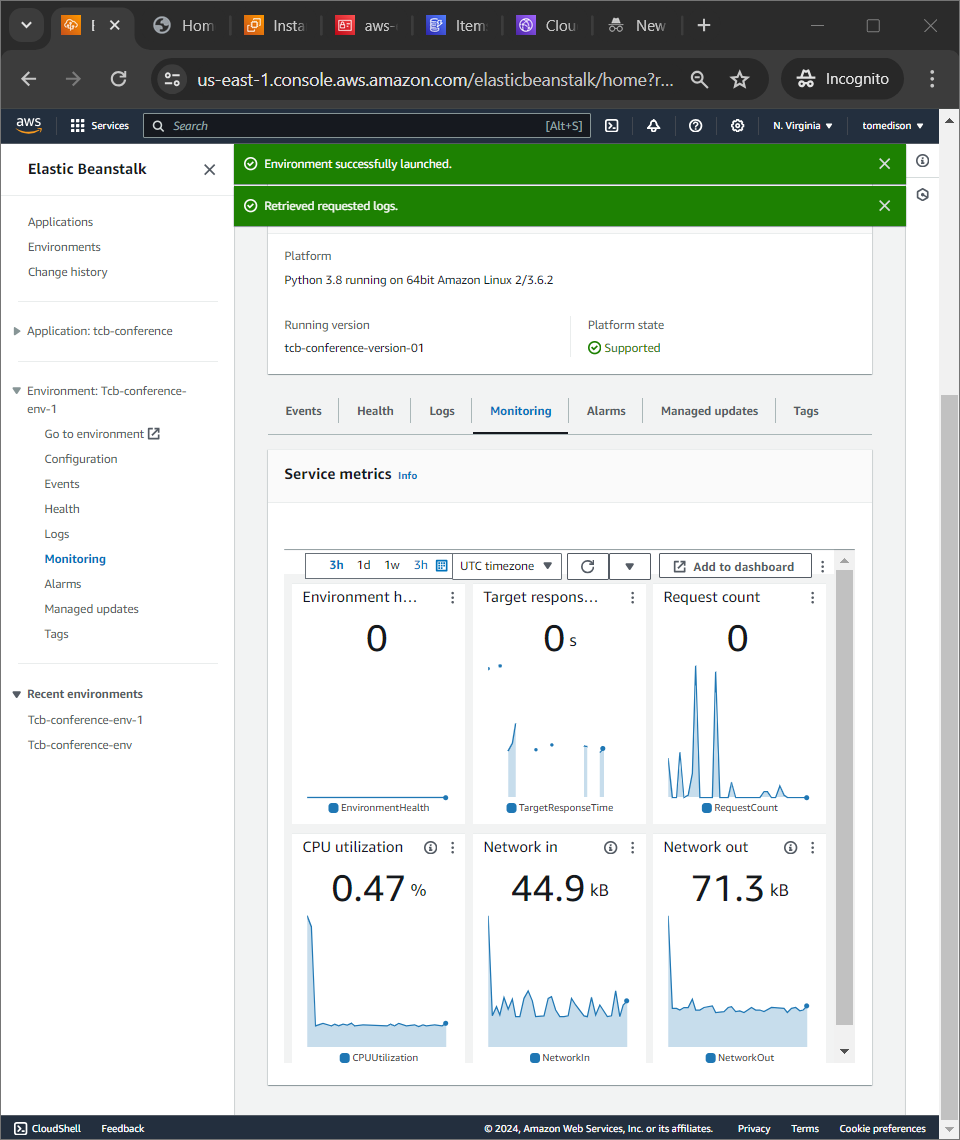
Task: Switch to the Alarms tab
Action: [606, 412]
